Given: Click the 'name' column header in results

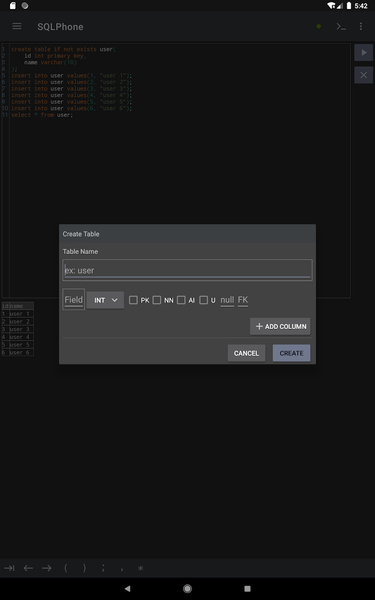Looking at the screenshot, I should pos(21,306).
